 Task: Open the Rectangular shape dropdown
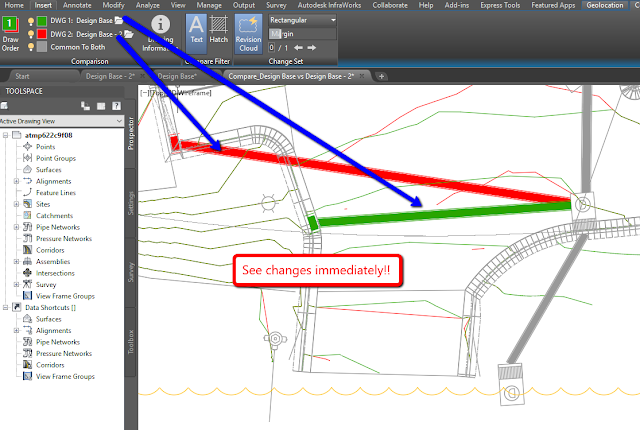coord(302,20)
